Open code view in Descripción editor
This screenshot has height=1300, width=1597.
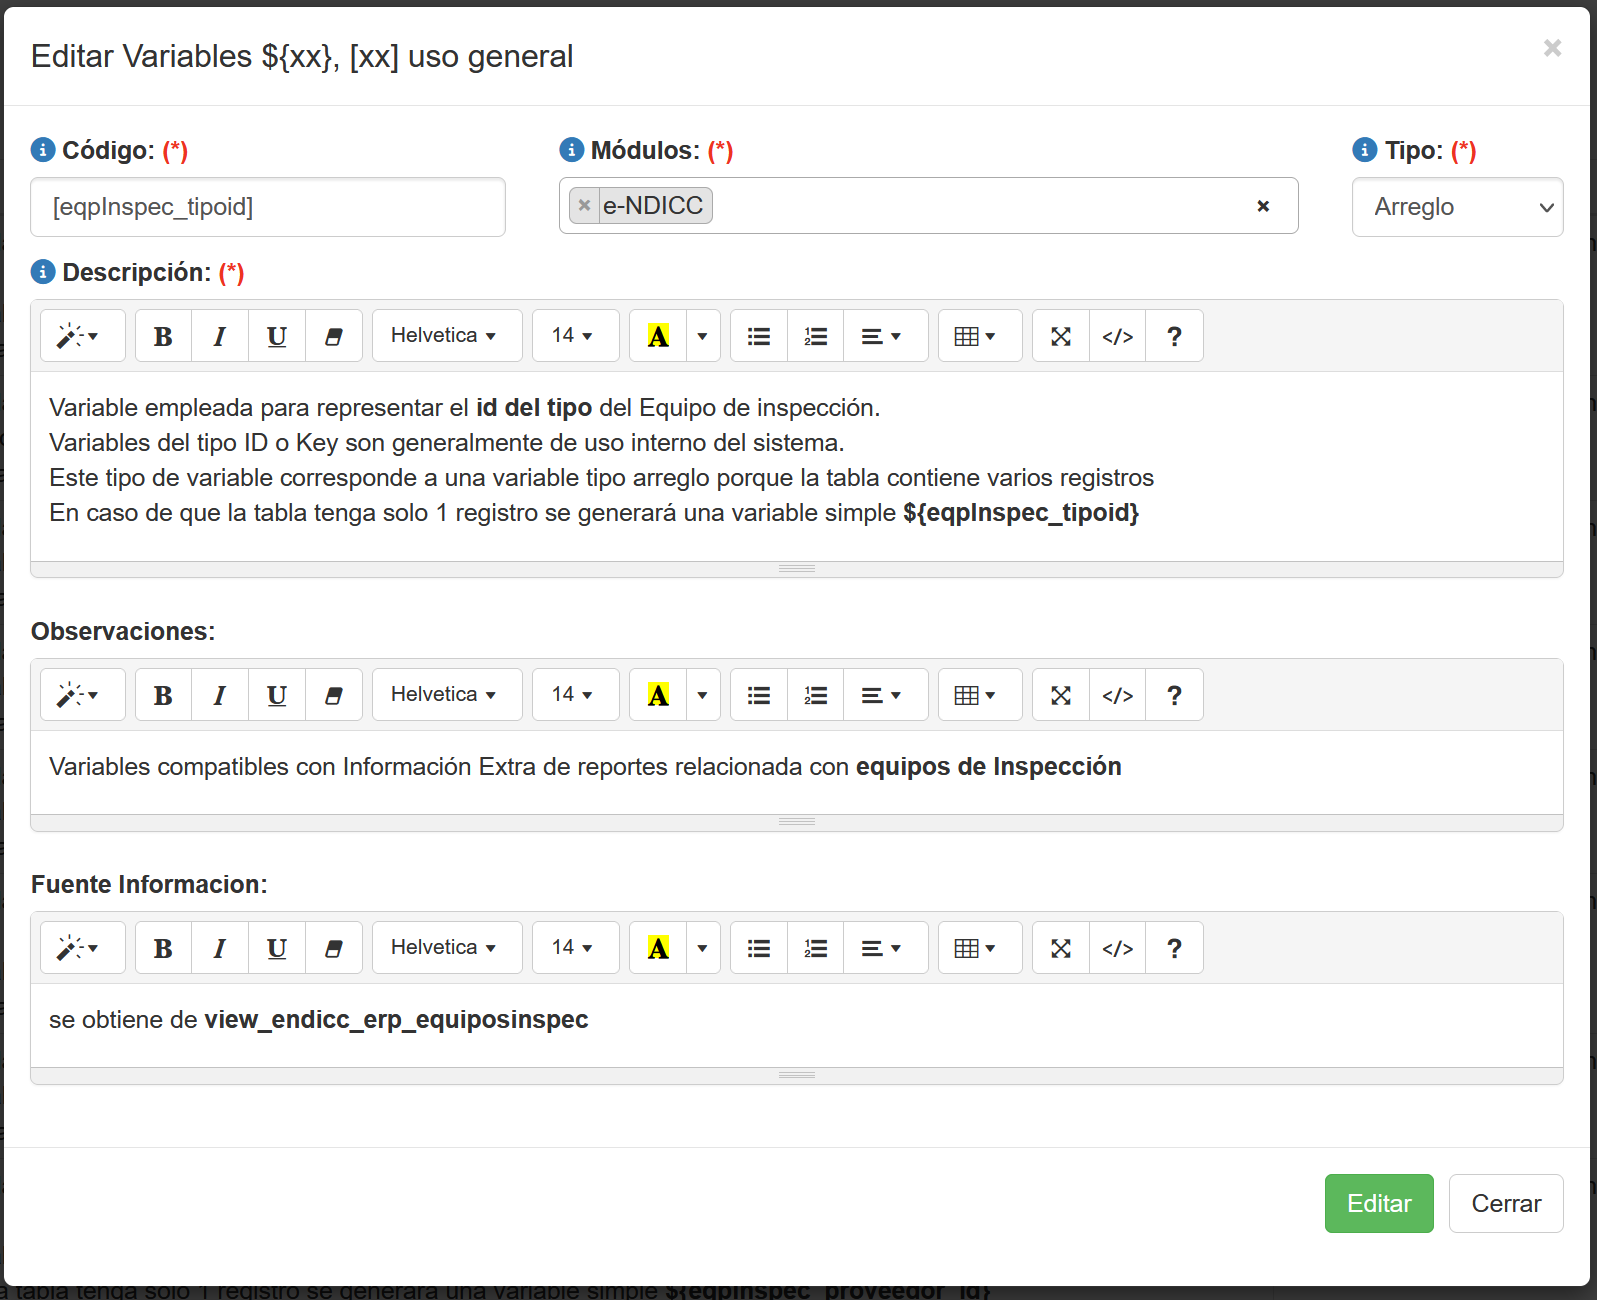(1117, 336)
